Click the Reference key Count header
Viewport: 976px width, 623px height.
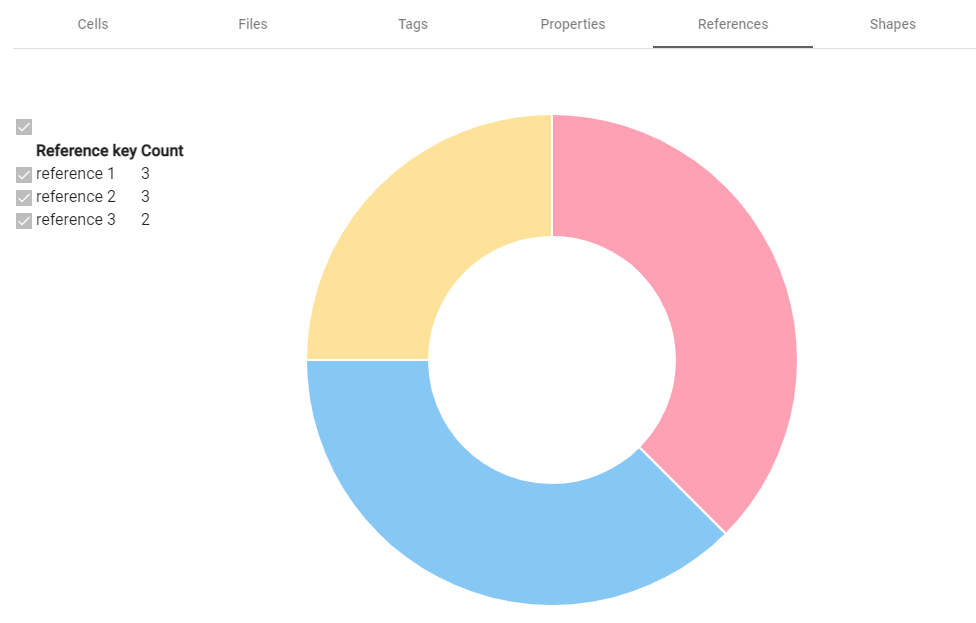pos(109,150)
